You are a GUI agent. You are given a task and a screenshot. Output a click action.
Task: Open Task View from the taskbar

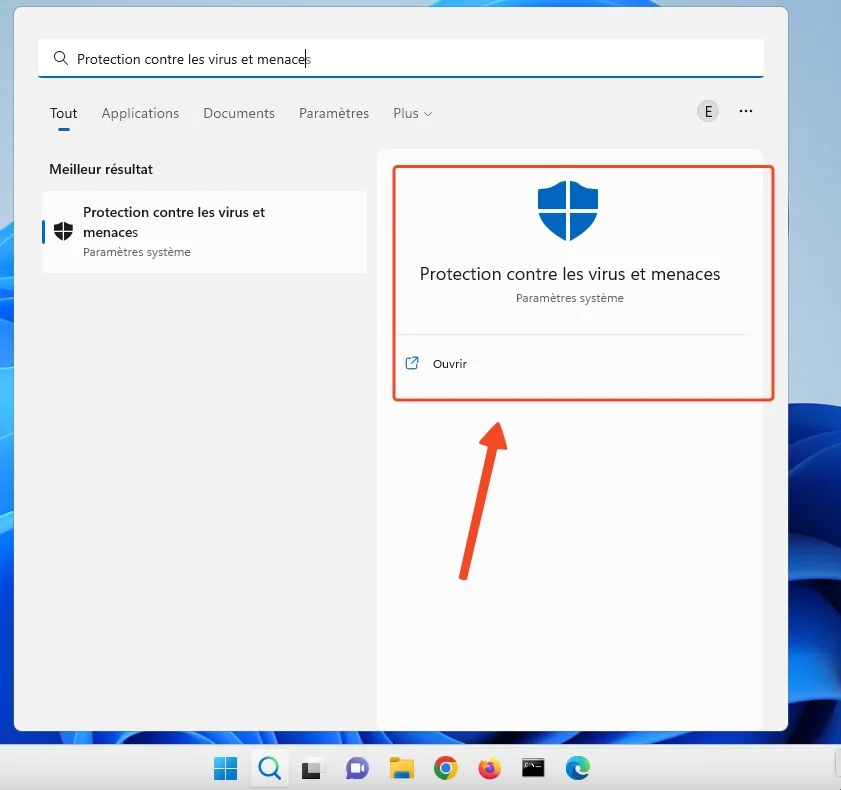(x=313, y=768)
